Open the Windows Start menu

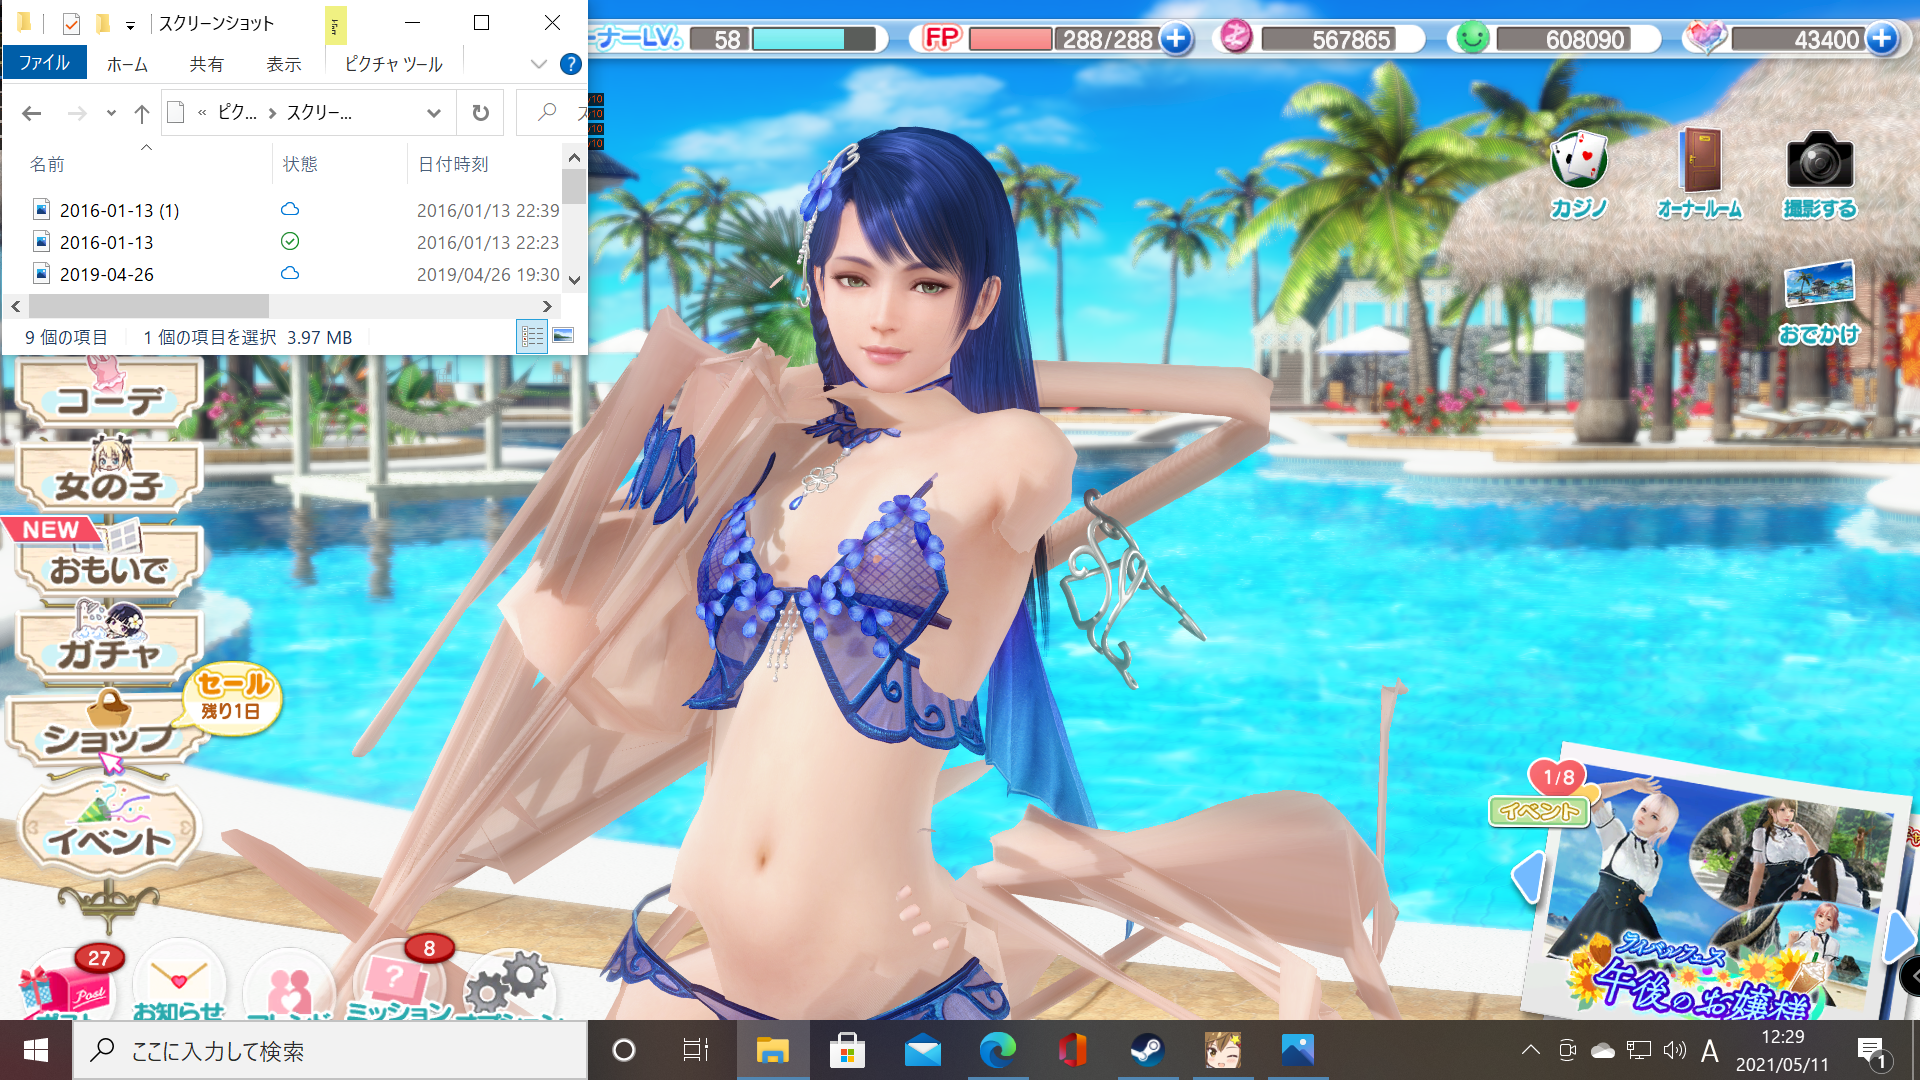[x=36, y=1050]
